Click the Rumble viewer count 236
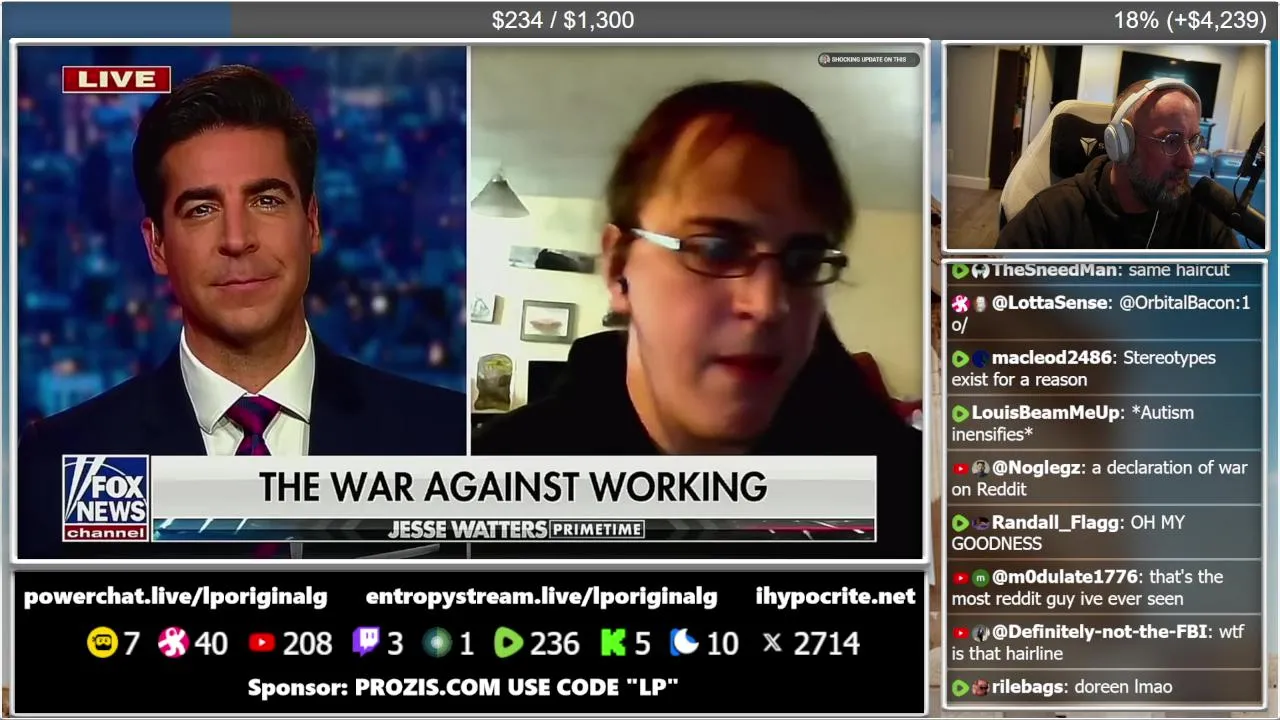 coord(555,643)
